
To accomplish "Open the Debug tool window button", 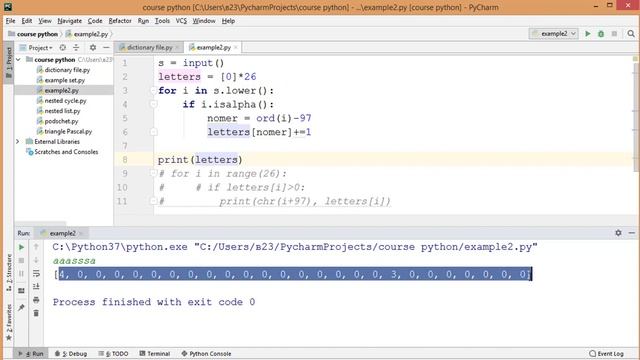I will (x=71, y=353).
